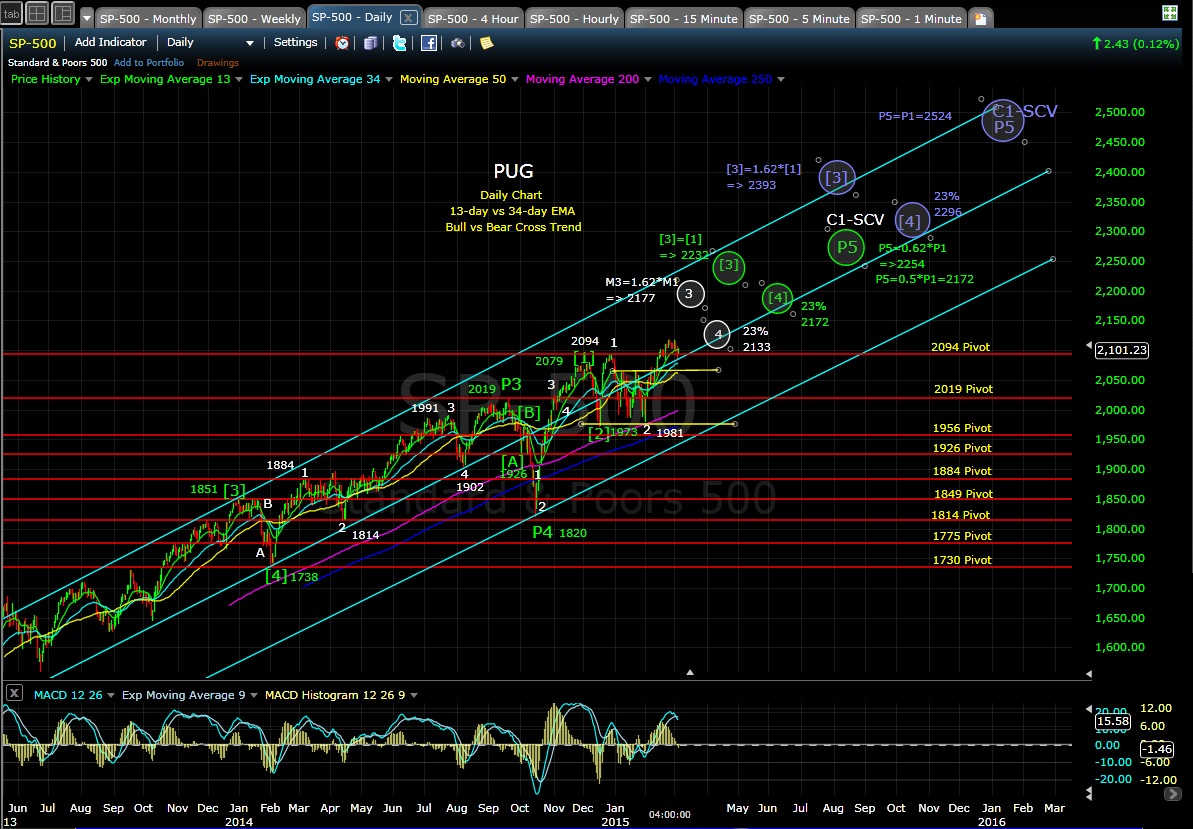Click the 1775 Pivot label
Image resolution: width=1193 pixels, height=829 pixels.
click(x=962, y=536)
